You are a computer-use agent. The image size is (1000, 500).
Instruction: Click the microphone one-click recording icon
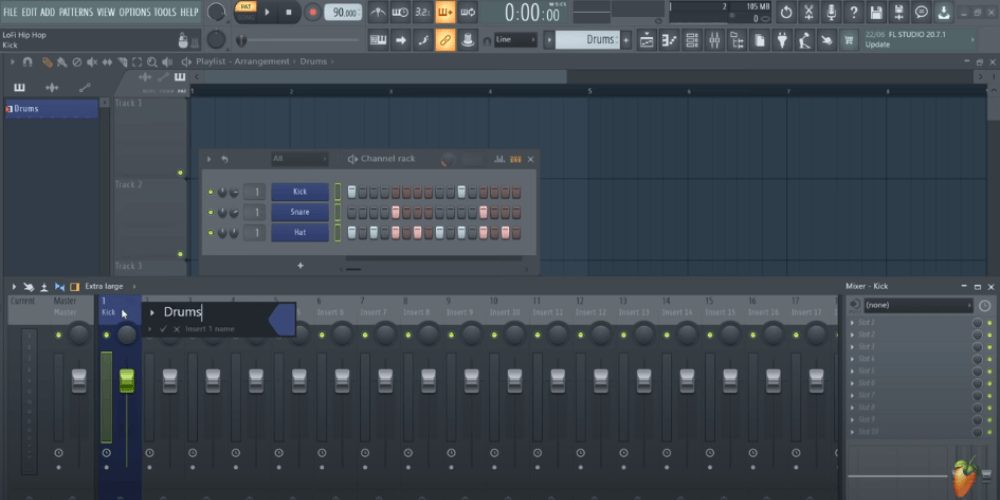pyautogui.click(x=831, y=11)
